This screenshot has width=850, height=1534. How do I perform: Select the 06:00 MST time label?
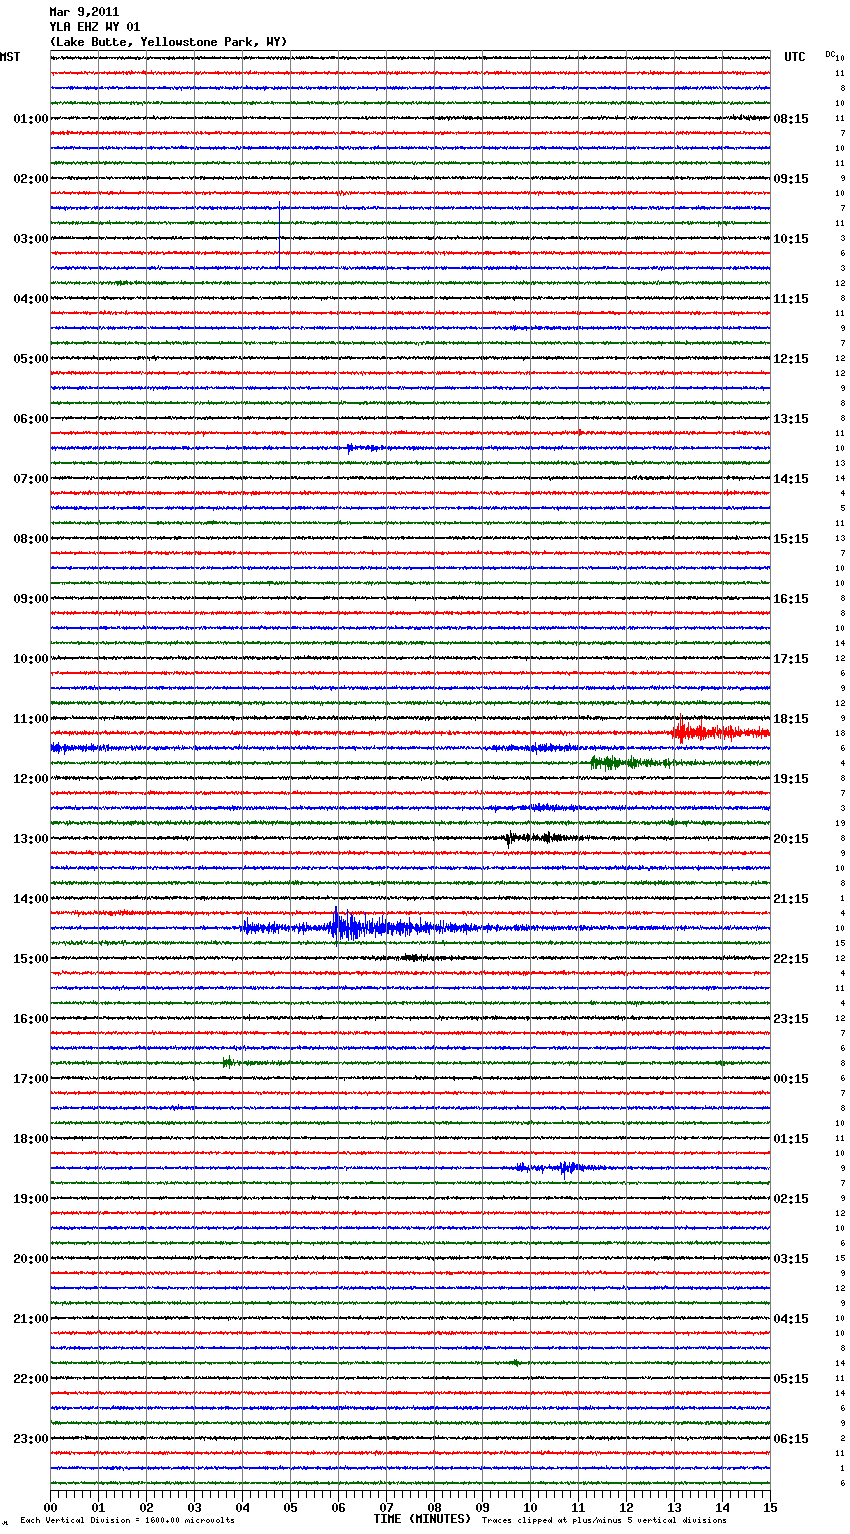click(x=31, y=419)
